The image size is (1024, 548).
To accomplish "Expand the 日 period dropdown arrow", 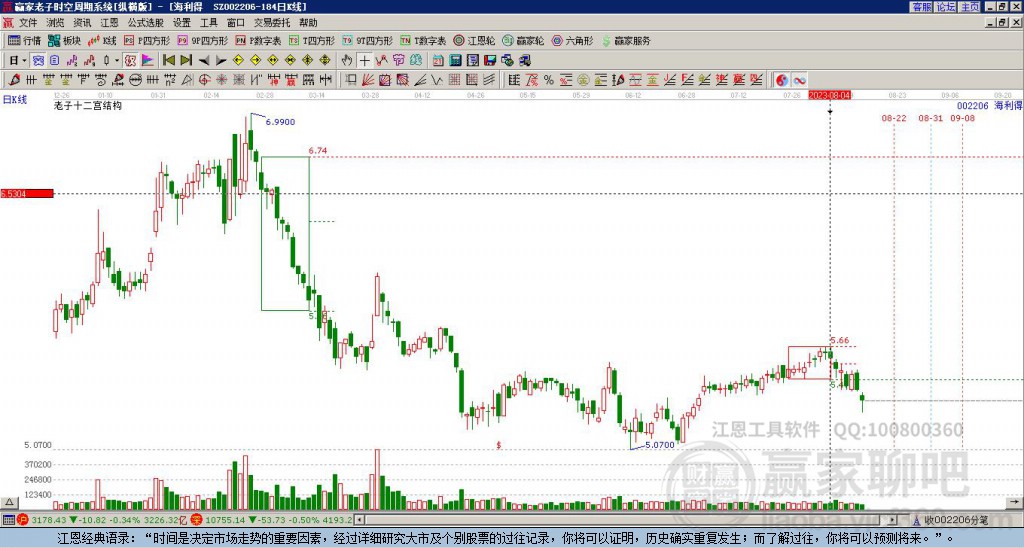I will 25,61.
